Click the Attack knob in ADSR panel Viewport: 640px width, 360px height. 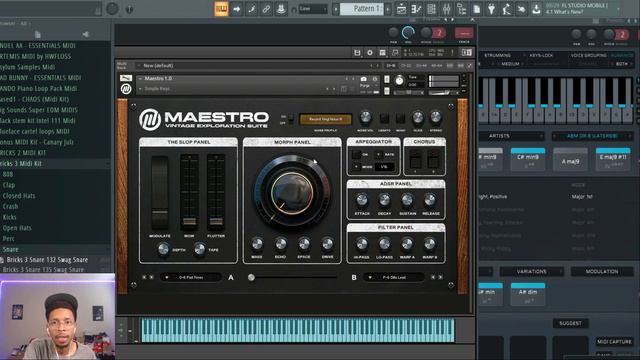(362, 200)
